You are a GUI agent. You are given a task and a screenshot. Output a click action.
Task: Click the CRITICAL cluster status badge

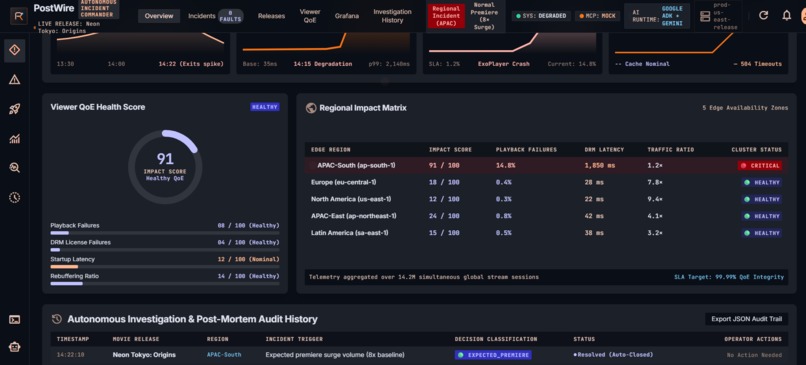point(760,166)
